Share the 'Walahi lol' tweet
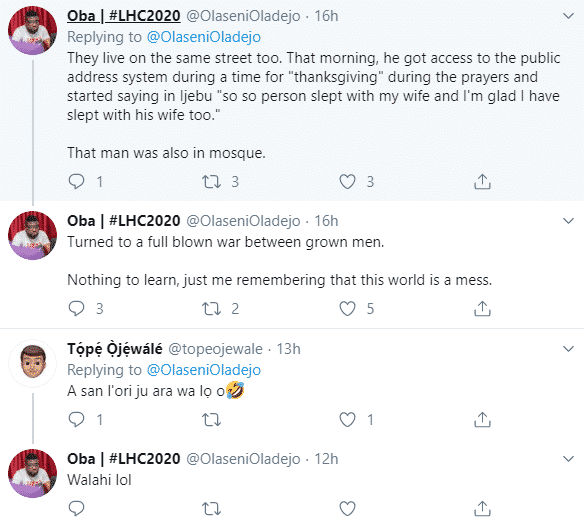The height and width of the screenshot is (524, 584). 482,508
